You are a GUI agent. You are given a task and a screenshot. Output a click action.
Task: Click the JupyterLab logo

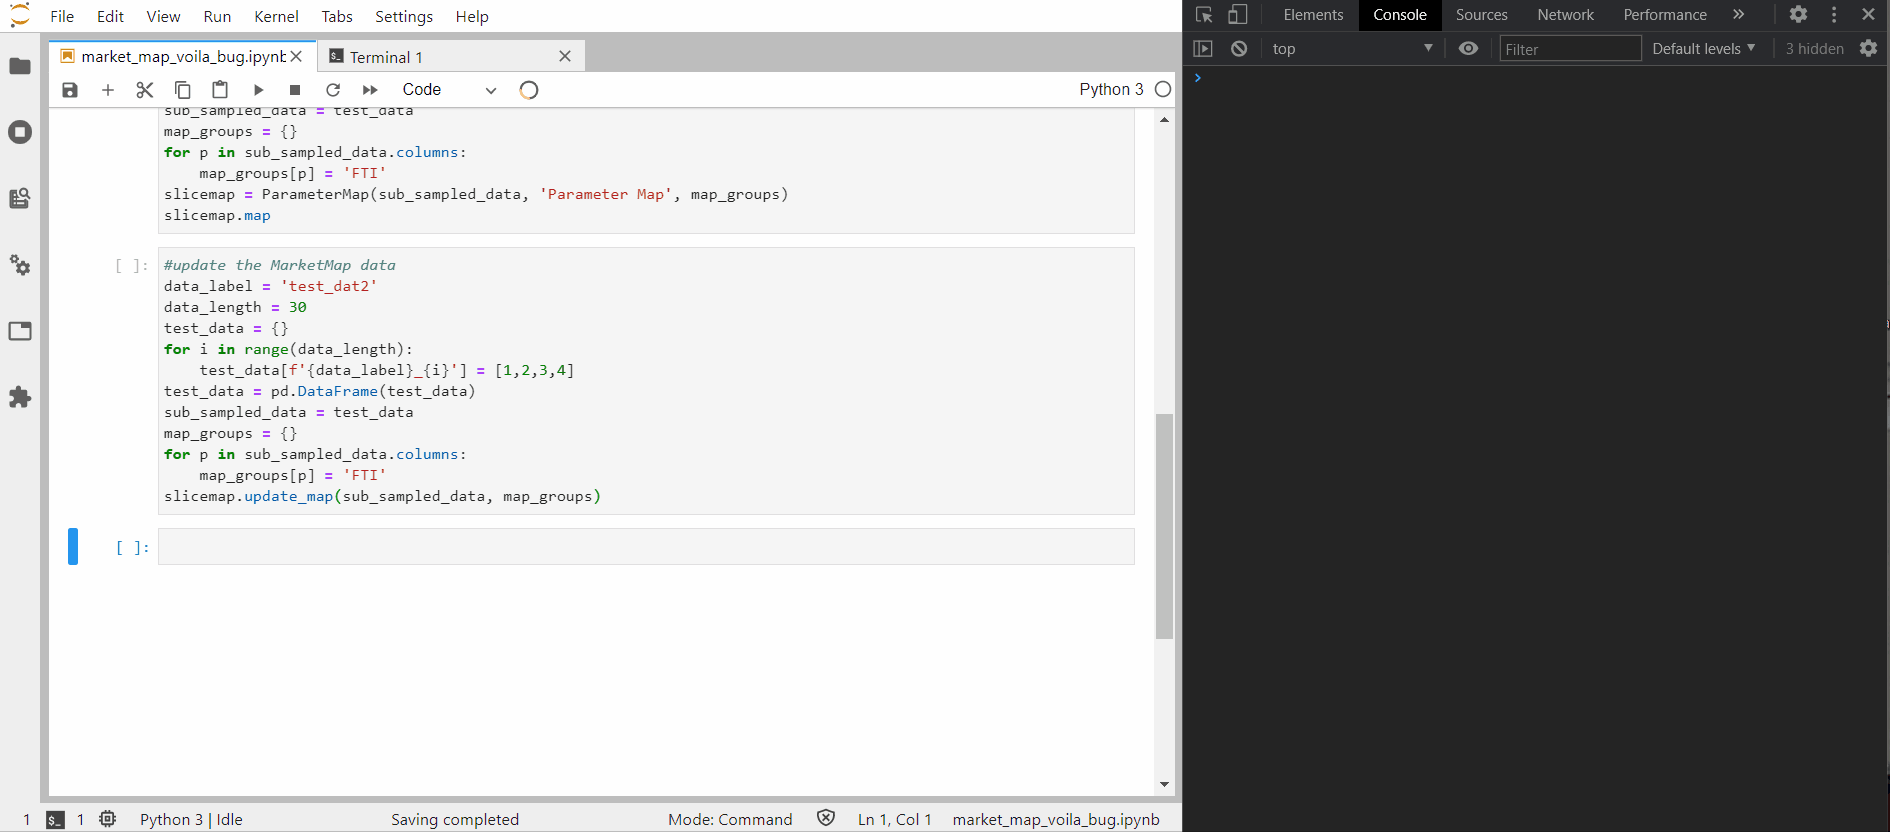coord(20,15)
